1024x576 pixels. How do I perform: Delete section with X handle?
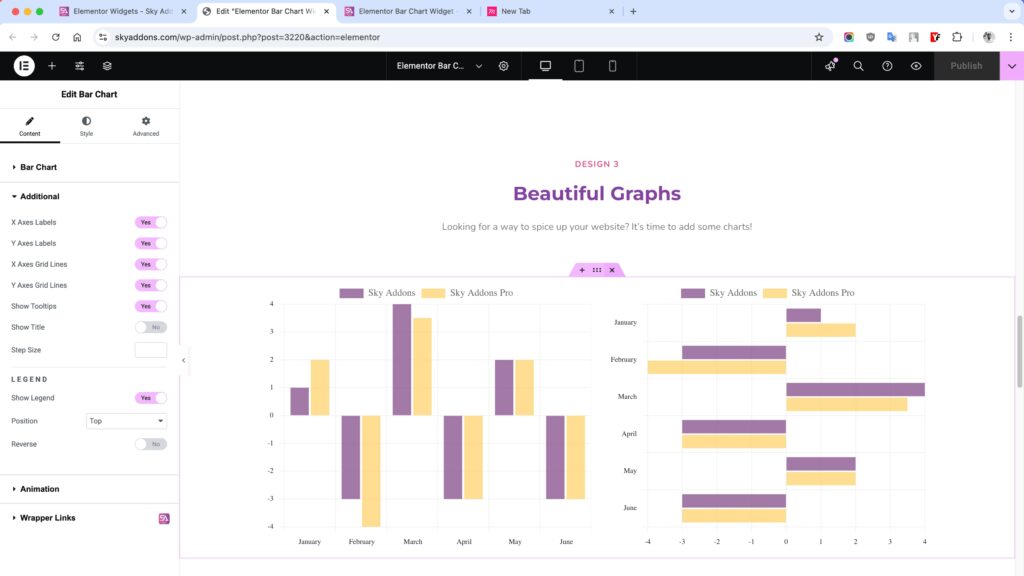pos(612,270)
